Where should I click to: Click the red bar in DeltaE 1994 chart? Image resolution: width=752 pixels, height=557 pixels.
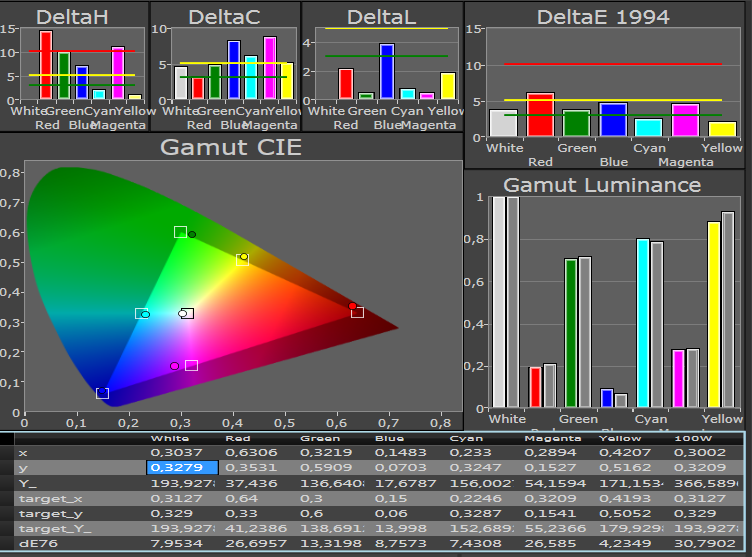point(540,115)
